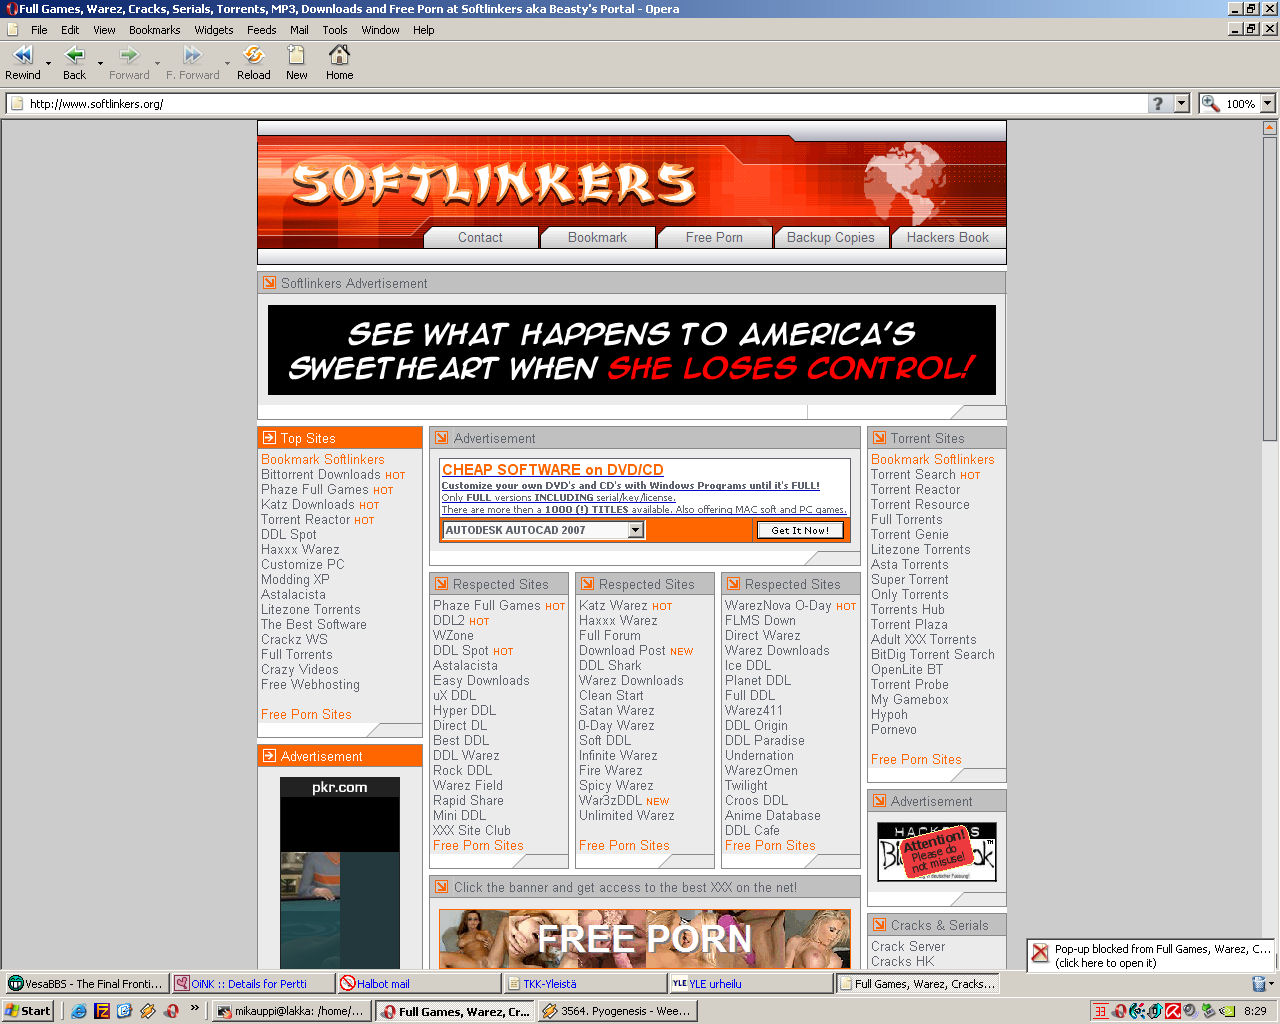Click the address bar URL field
Viewport: 1280px width, 1024px height.
[x=576, y=103]
